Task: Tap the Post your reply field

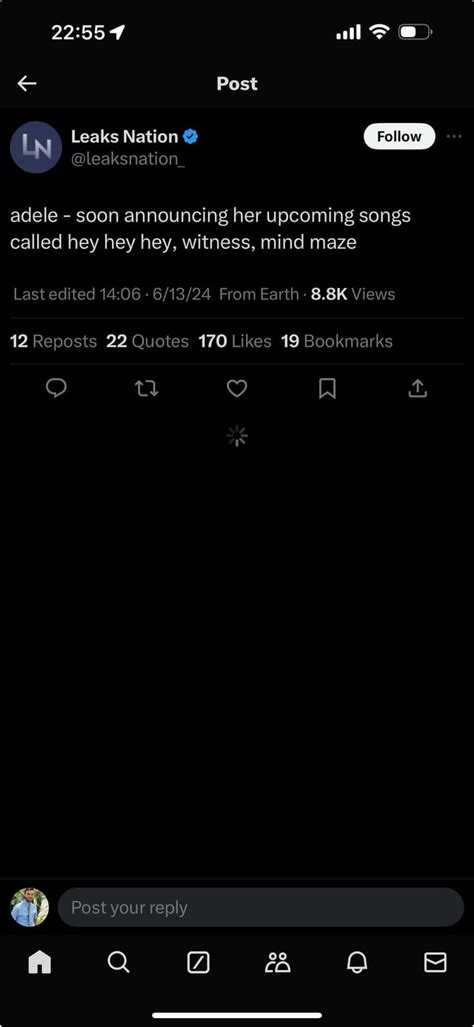Action: point(261,907)
